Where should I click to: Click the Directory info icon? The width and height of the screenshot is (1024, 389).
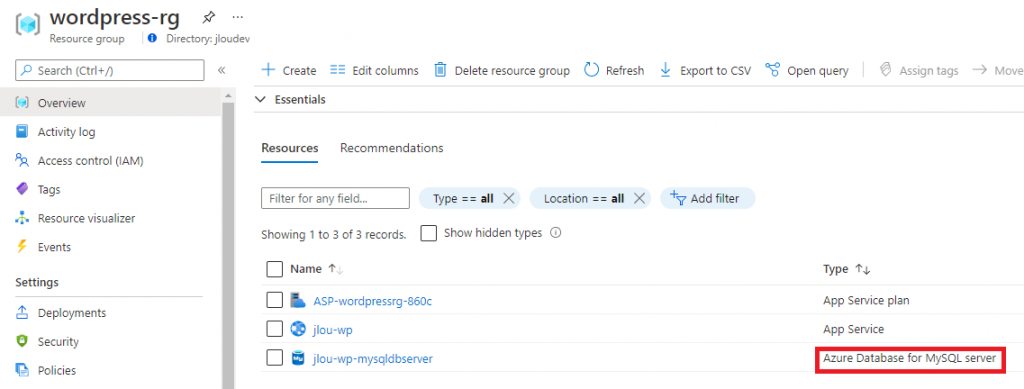pyautogui.click(x=152, y=38)
